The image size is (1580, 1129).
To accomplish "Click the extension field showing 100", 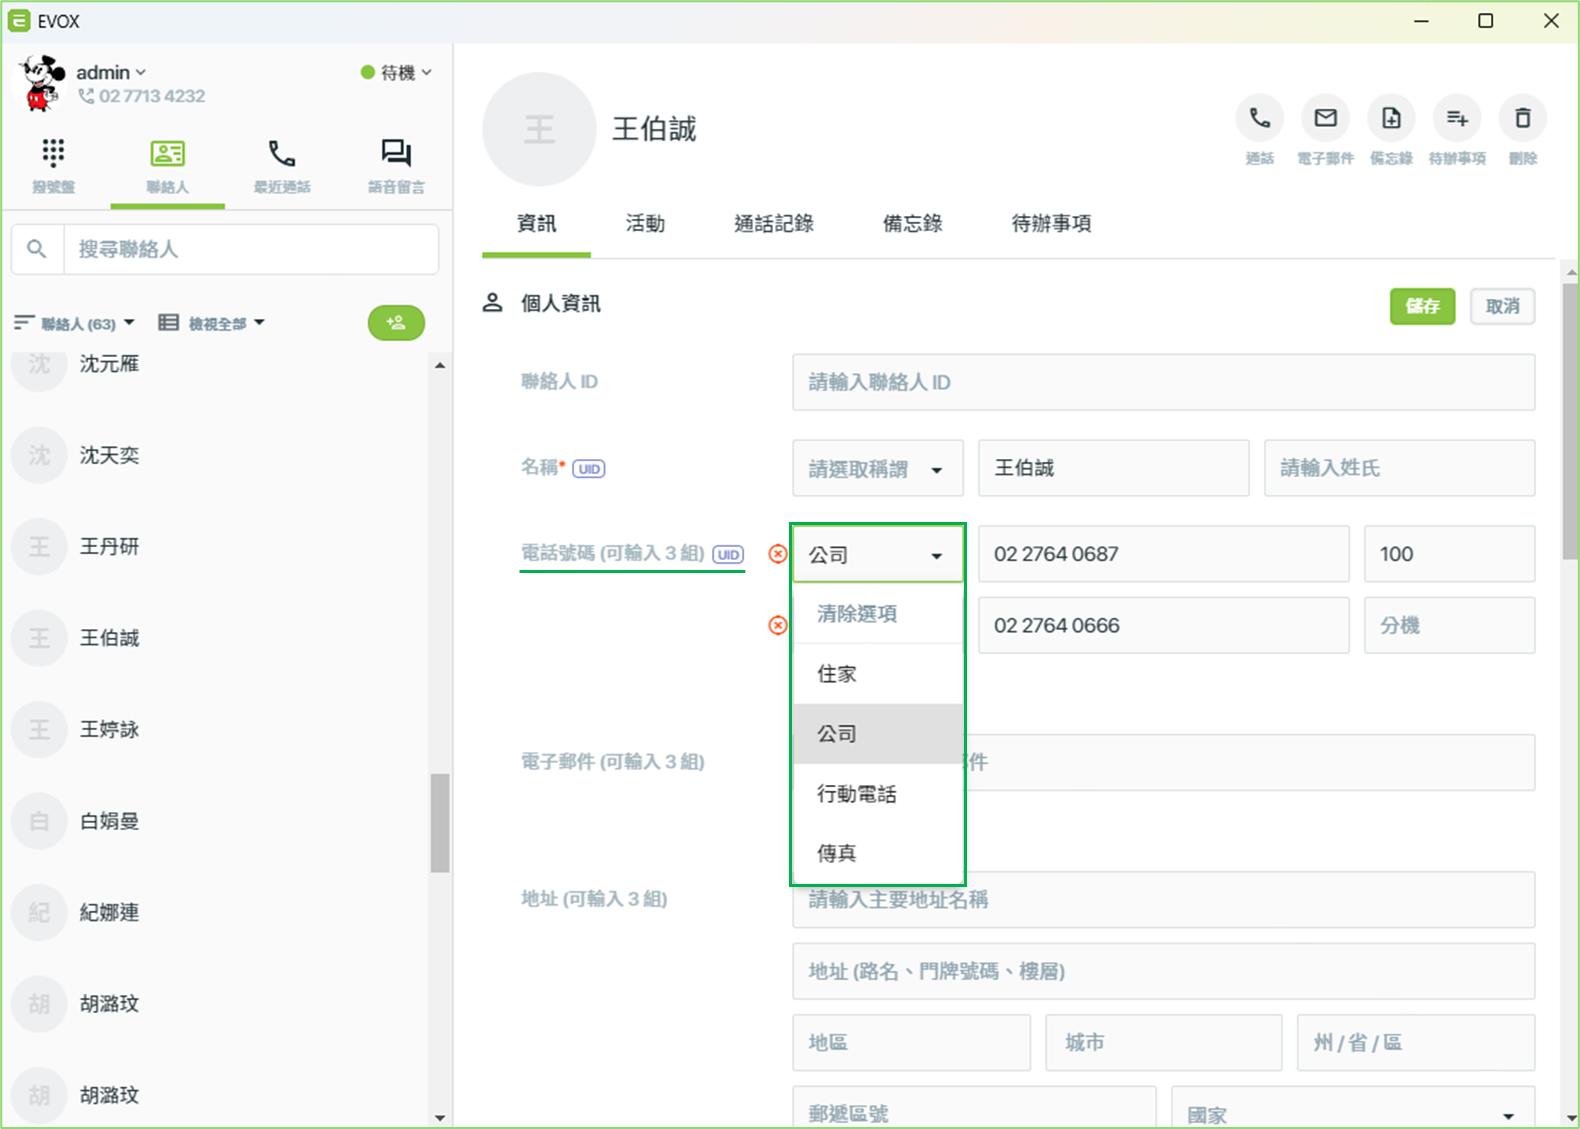I will click(x=1449, y=554).
